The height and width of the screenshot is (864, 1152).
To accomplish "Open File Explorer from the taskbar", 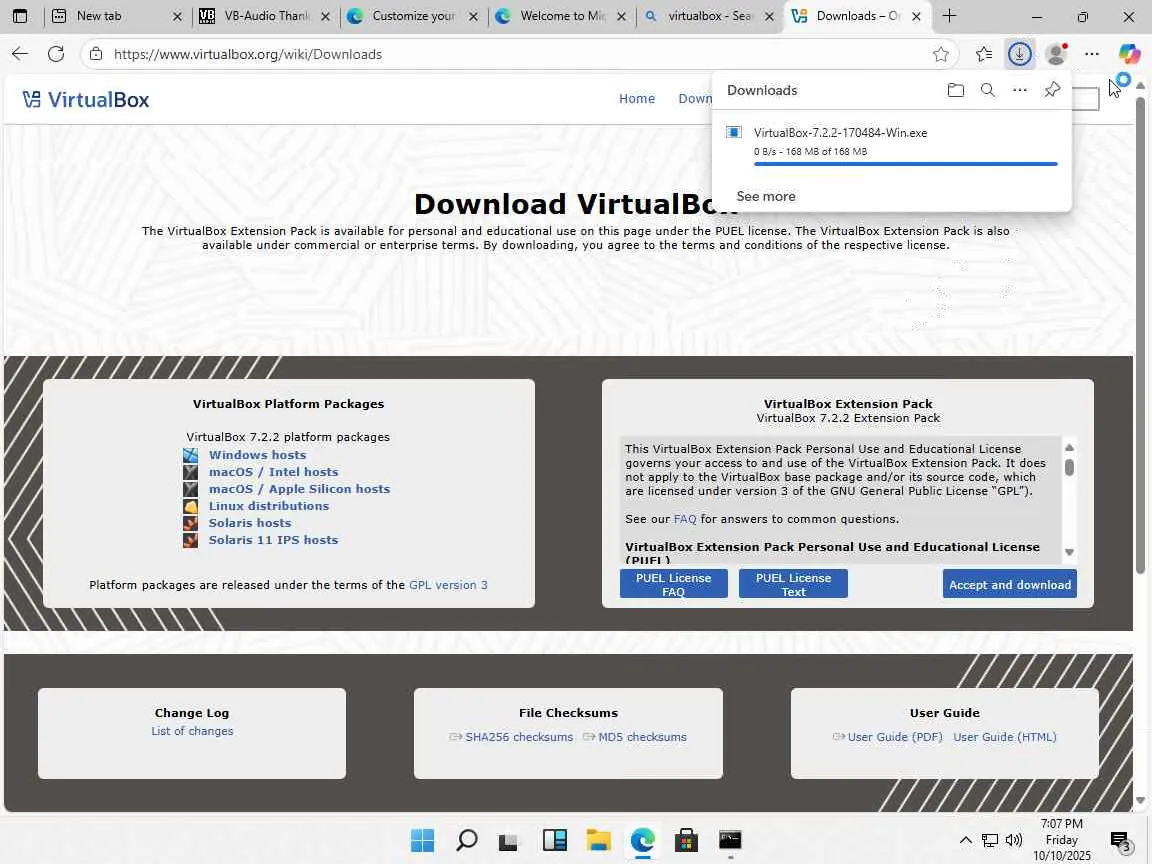I will [598, 840].
